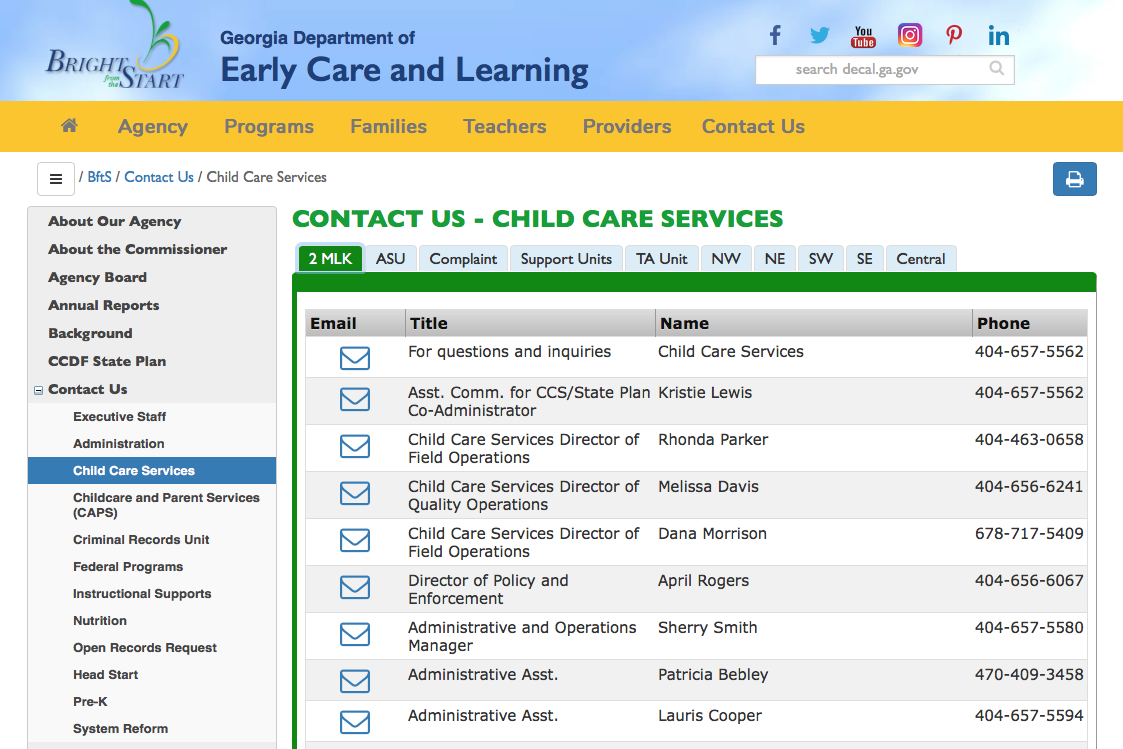The height and width of the screenshot is (749, 1123).
Task: Click email envelope for Lauris Cooper
Action: coord(355,723)
